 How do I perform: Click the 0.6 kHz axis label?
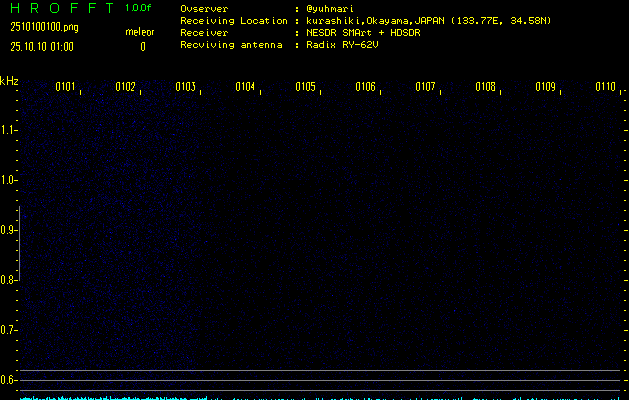coord(8,380)
